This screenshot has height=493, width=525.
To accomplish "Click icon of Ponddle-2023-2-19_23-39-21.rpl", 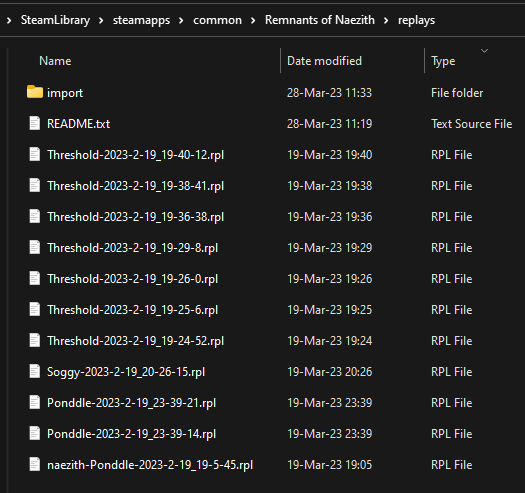I will click(35, 402).
